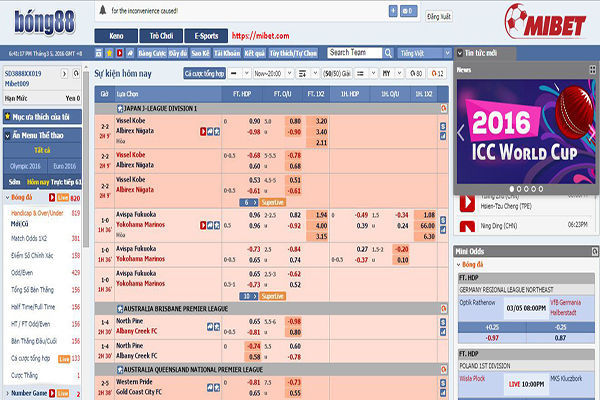Collapse the Bóng đá sidebar category
Viewport: 600px width, 400px height.
7,198
